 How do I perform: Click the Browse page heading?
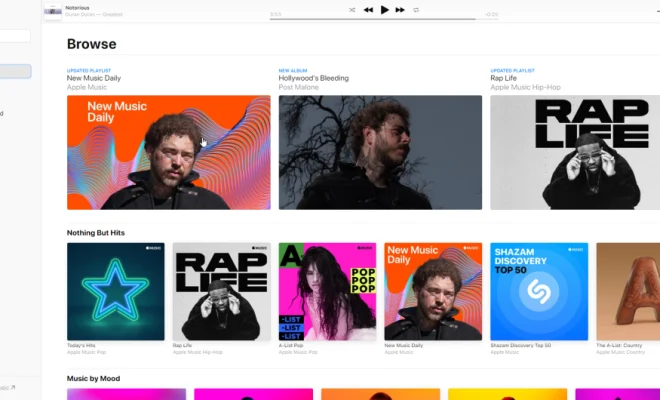coord(92,44)
